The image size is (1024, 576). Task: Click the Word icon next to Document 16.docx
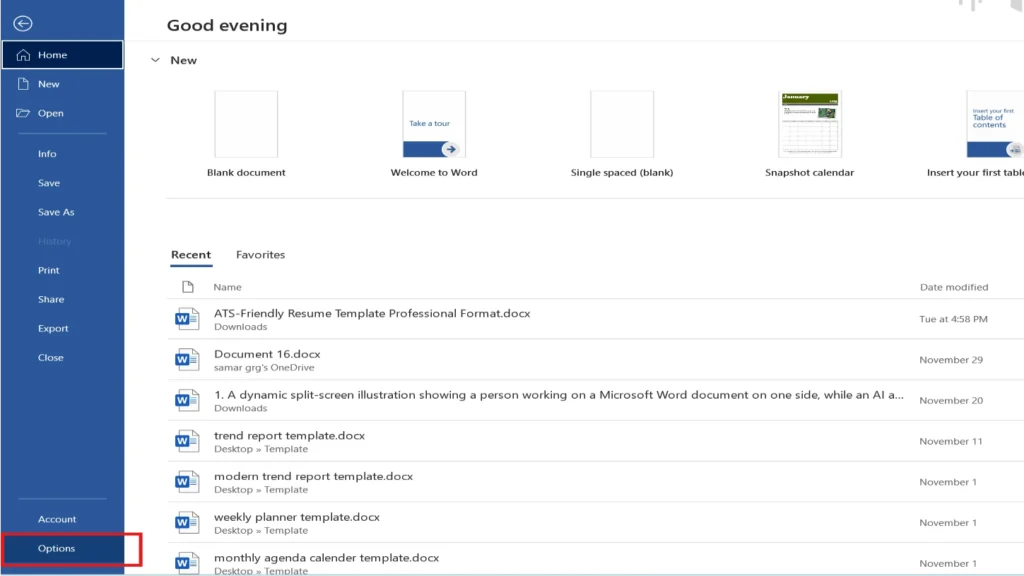coord(187,359)
